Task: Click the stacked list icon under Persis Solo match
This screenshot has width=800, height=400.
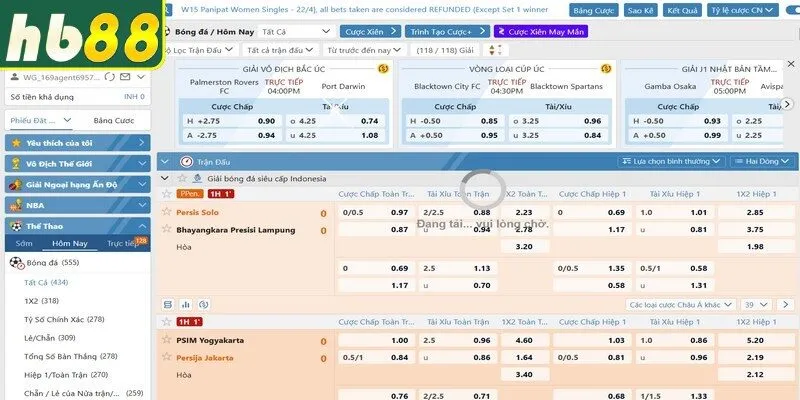Action: [168, 305]
